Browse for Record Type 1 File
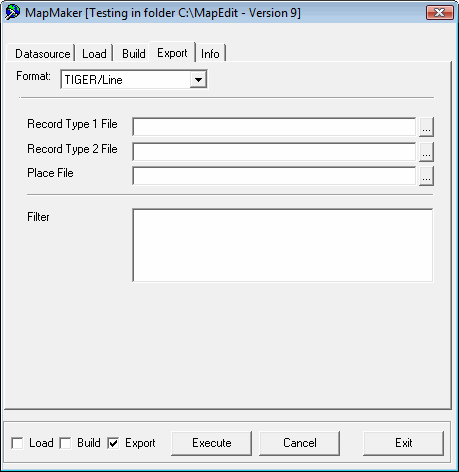Image resolution: width=459 pixels, height=472 pixels. pos(426,127)
